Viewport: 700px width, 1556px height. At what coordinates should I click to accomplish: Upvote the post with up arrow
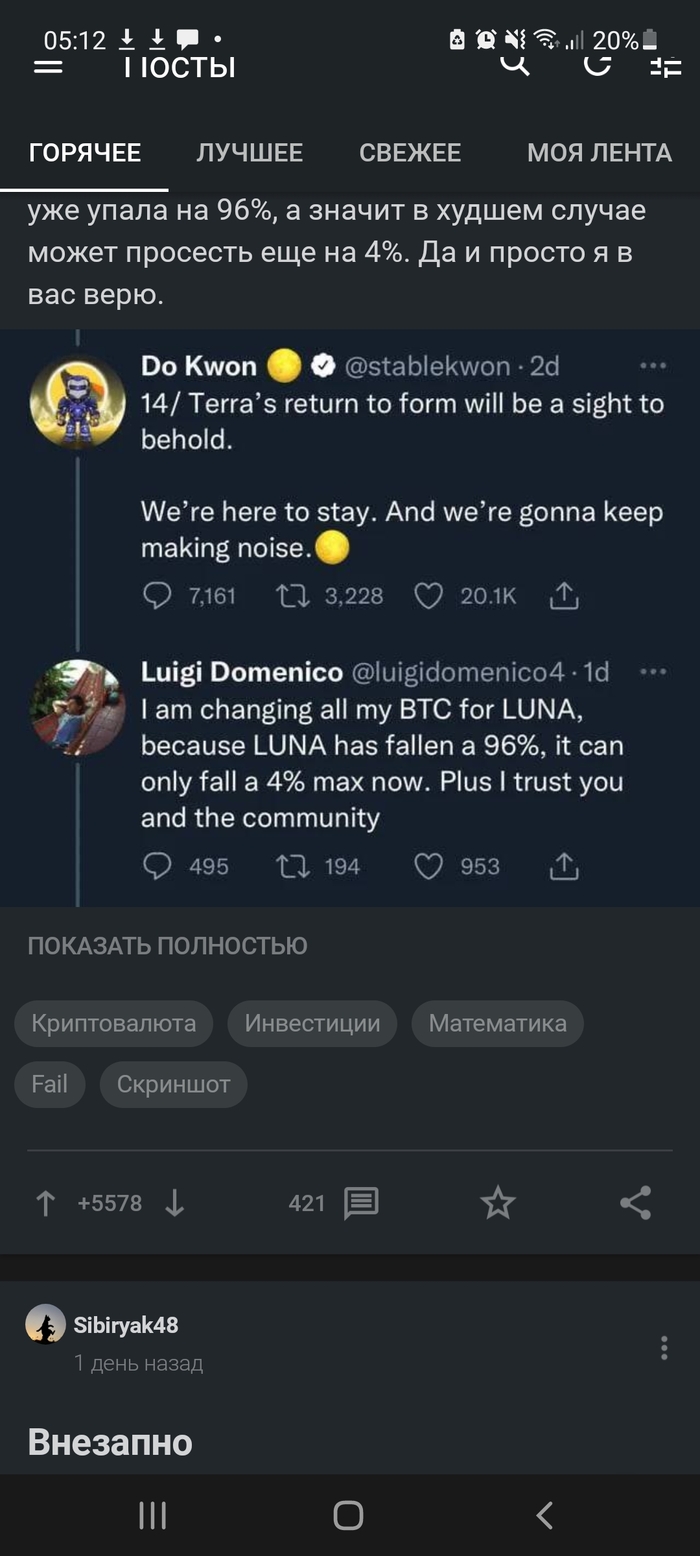45,1202
